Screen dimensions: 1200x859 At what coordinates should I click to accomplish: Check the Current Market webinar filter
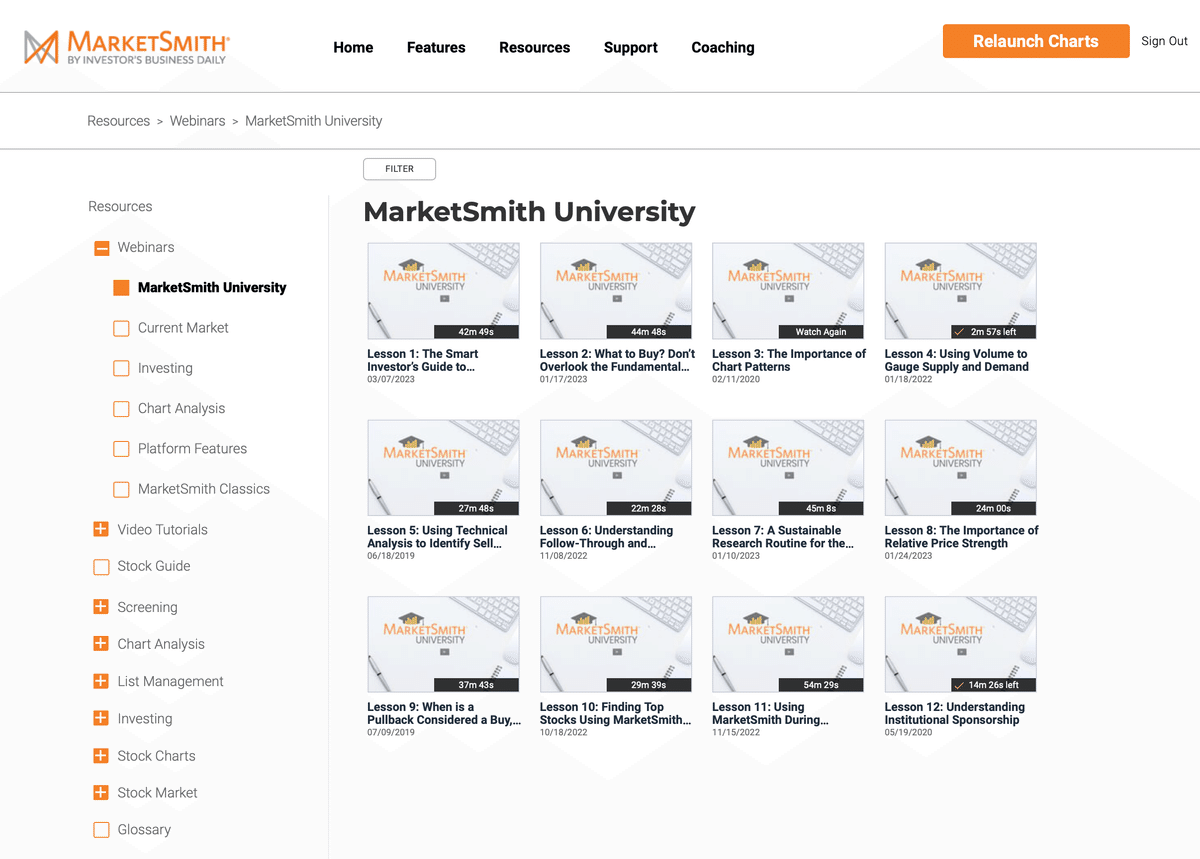pos(121,328)
